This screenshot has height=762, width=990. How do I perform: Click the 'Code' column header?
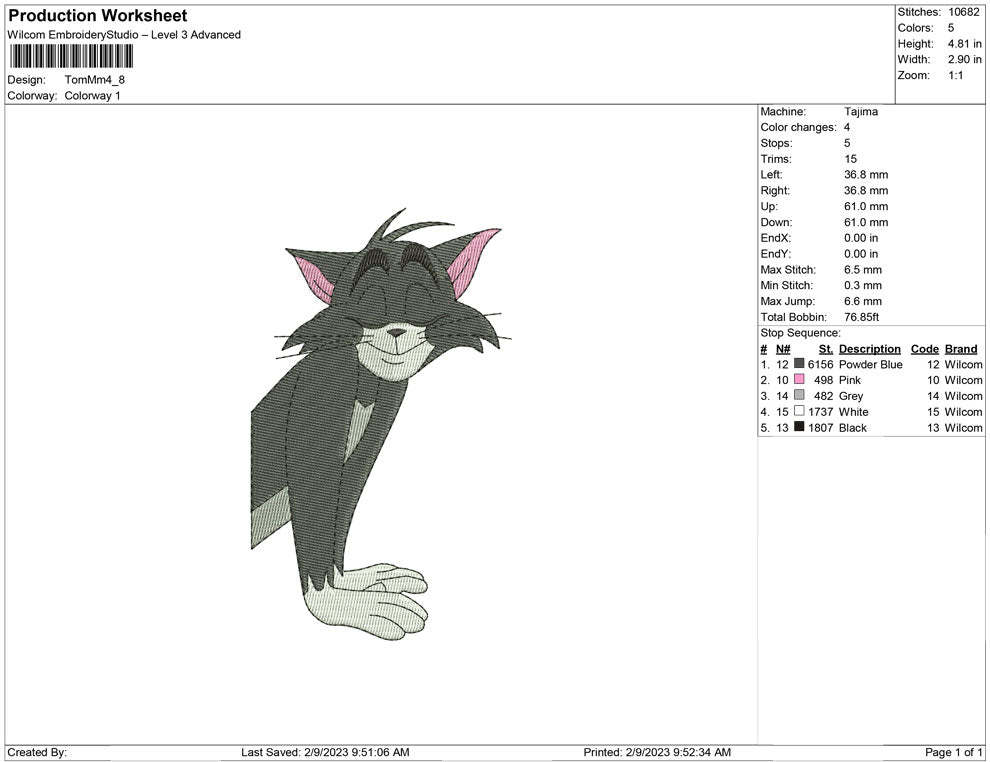924,348
